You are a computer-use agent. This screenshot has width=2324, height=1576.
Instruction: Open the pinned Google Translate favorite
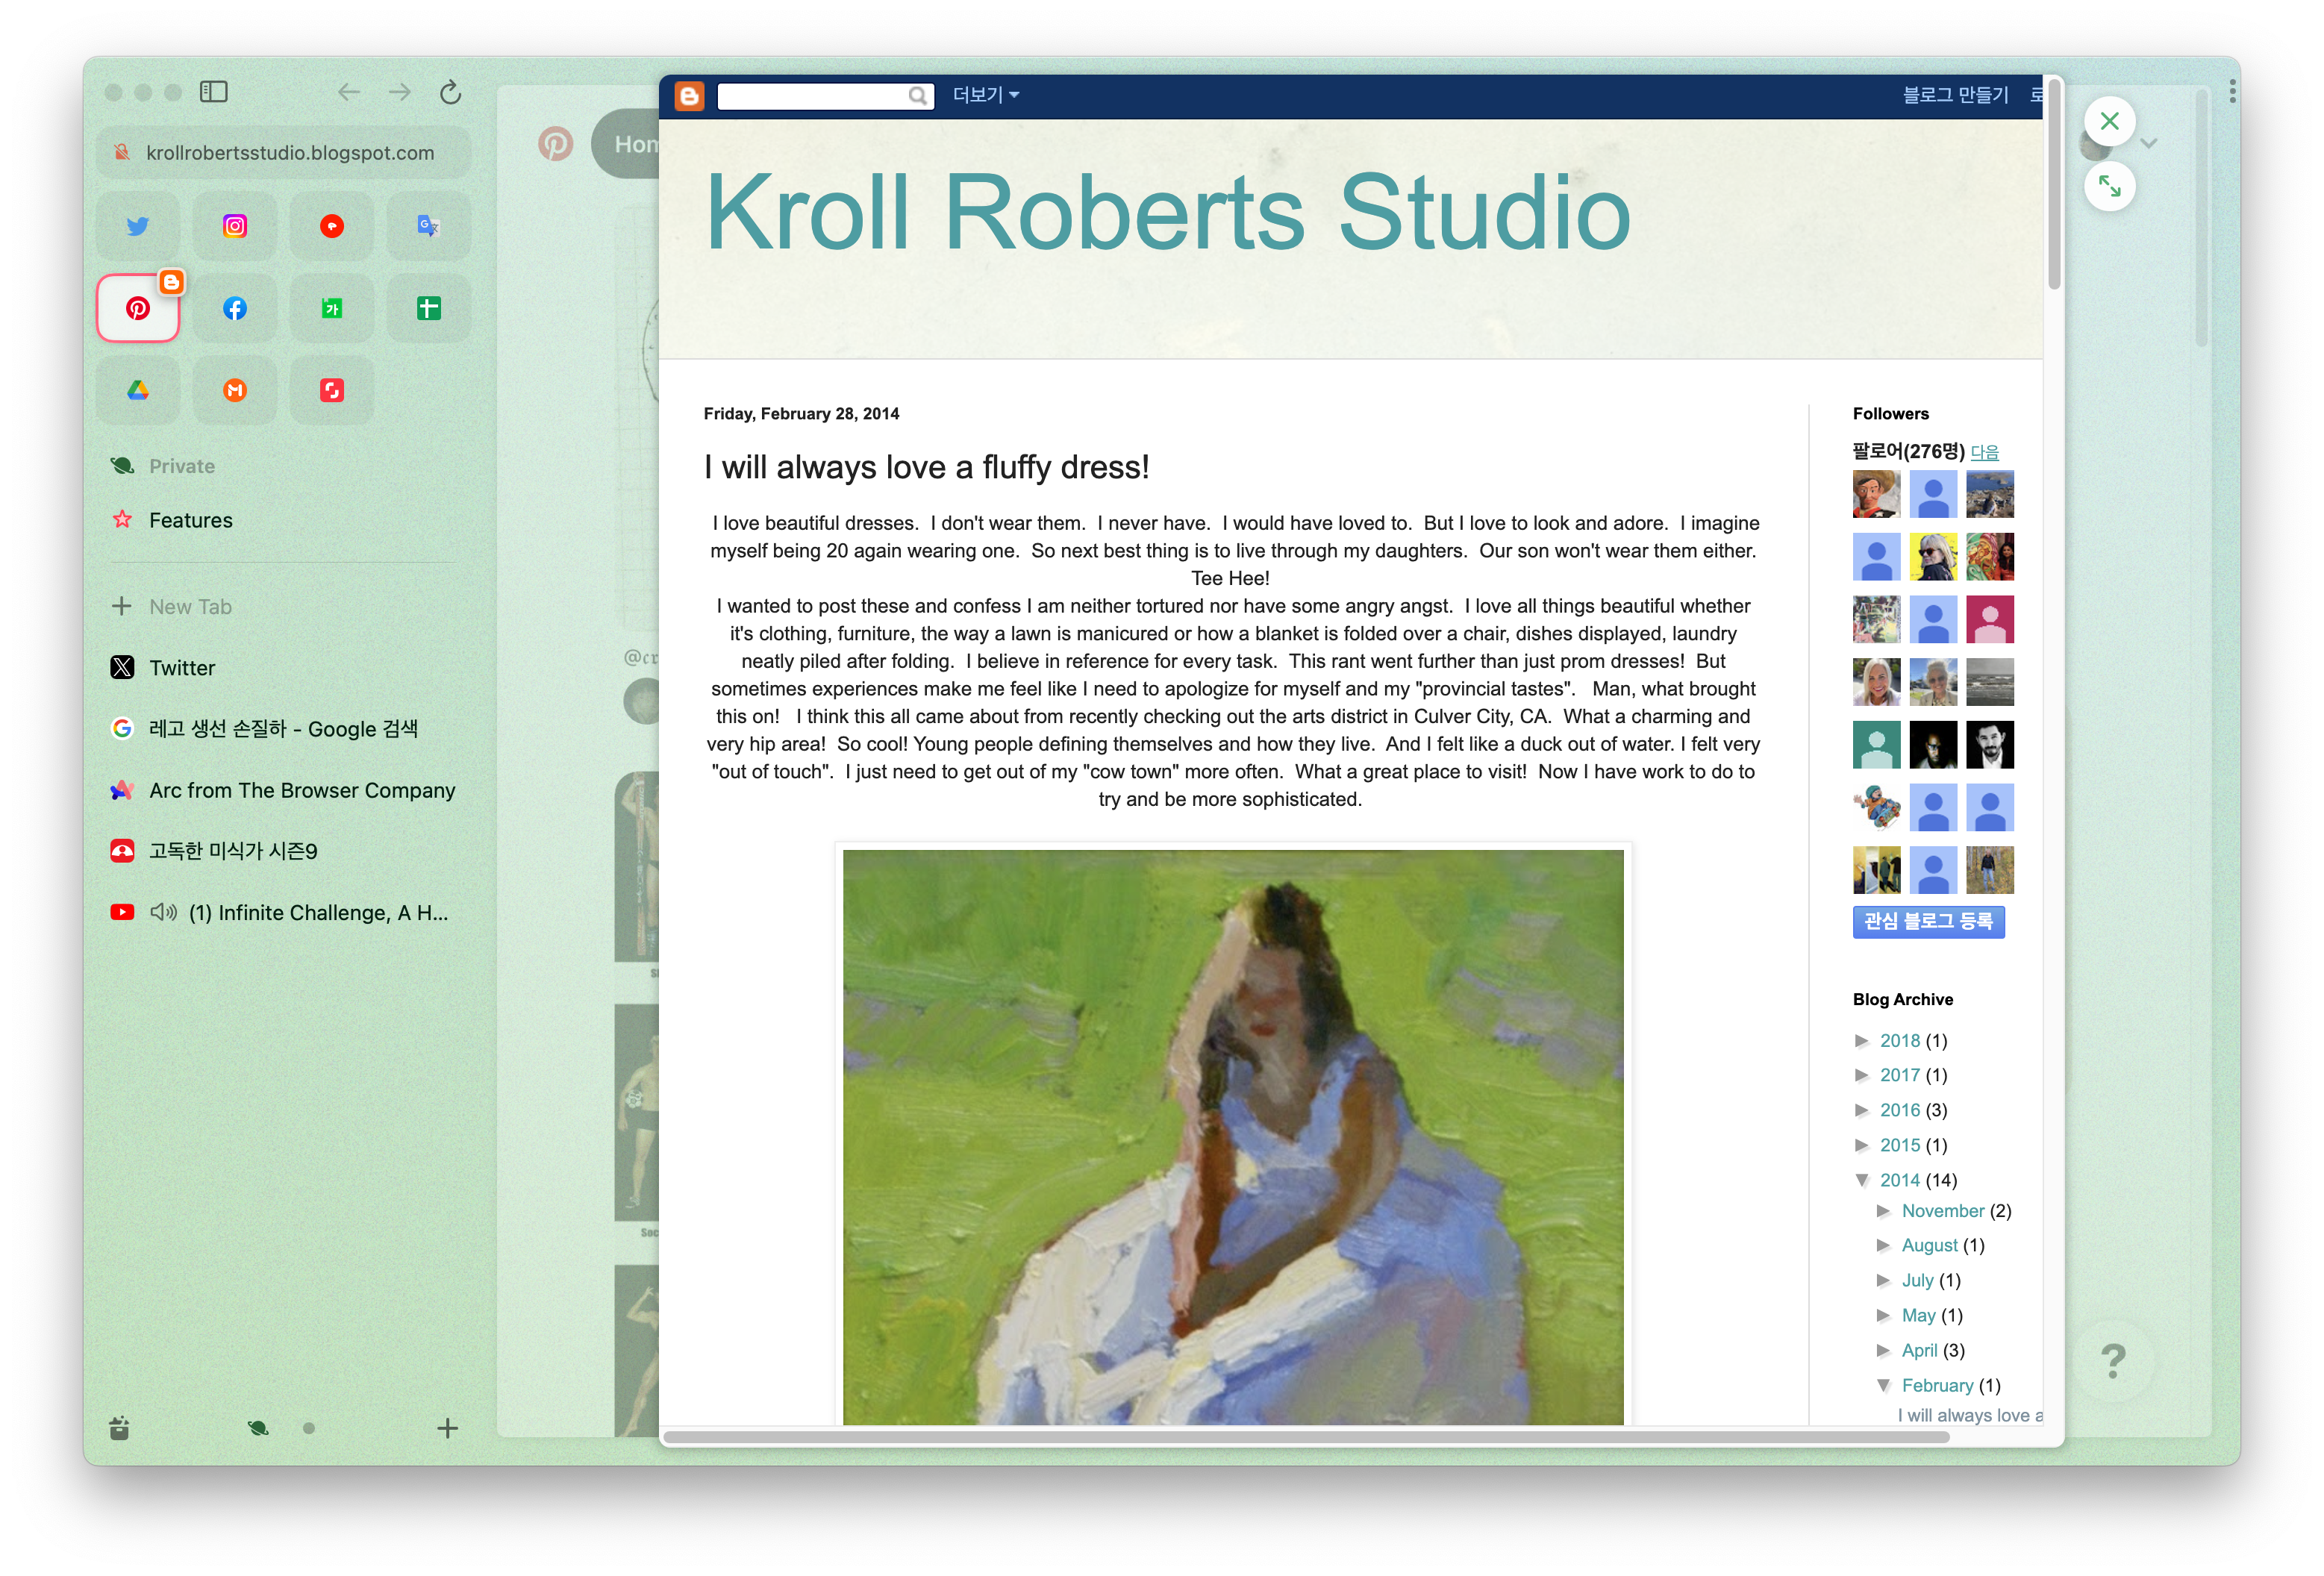[428, 226]
